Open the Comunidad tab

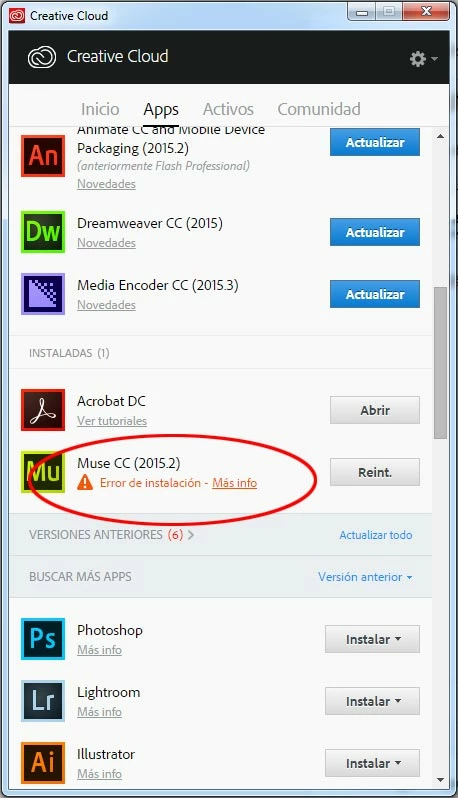point(319,109)
